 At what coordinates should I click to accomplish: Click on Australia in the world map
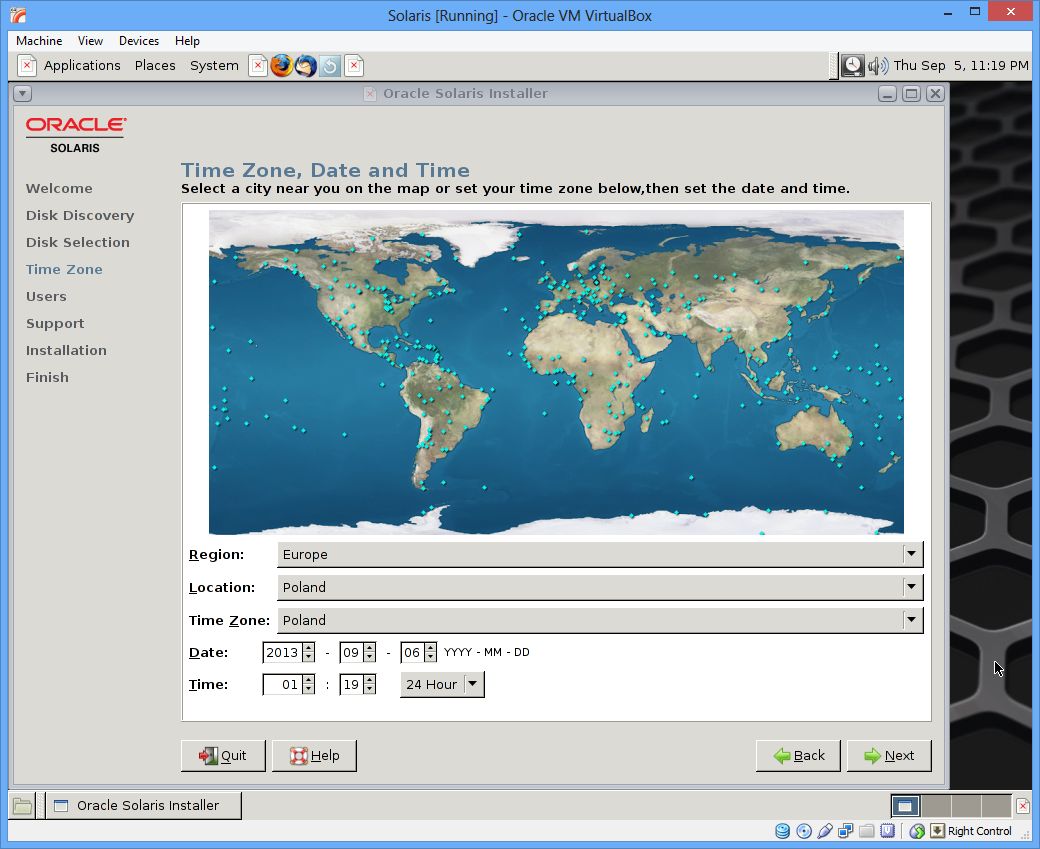click(813, 431)
